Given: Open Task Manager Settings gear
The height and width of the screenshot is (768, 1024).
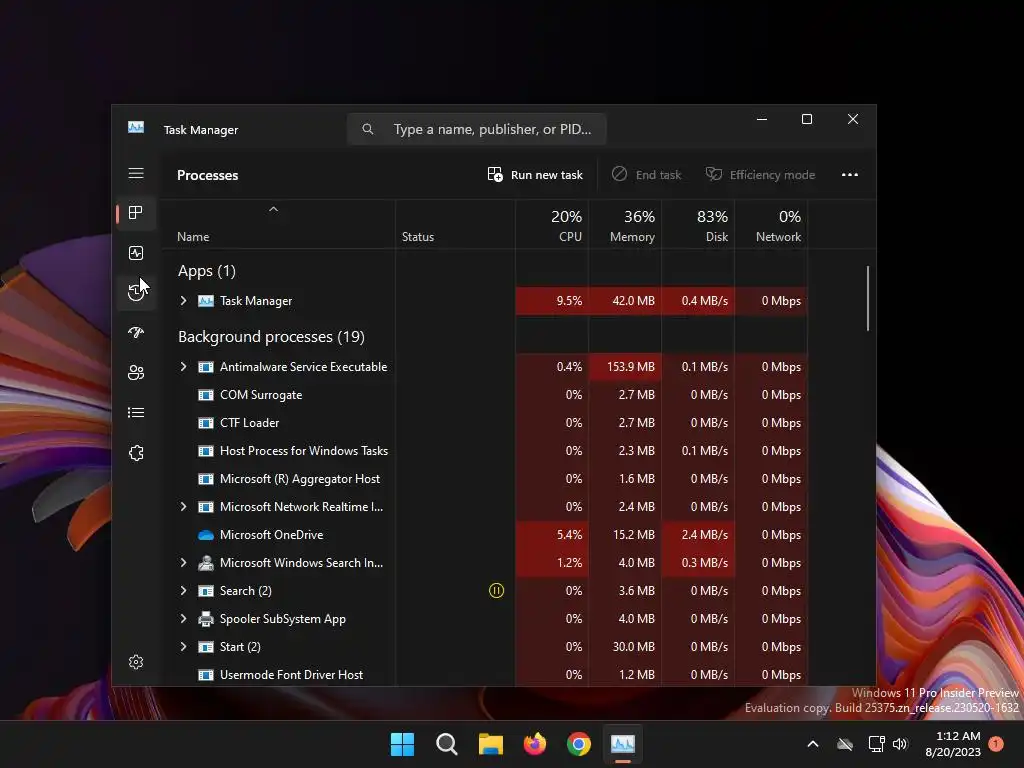Looking at the screenshot, I should 136,662.
